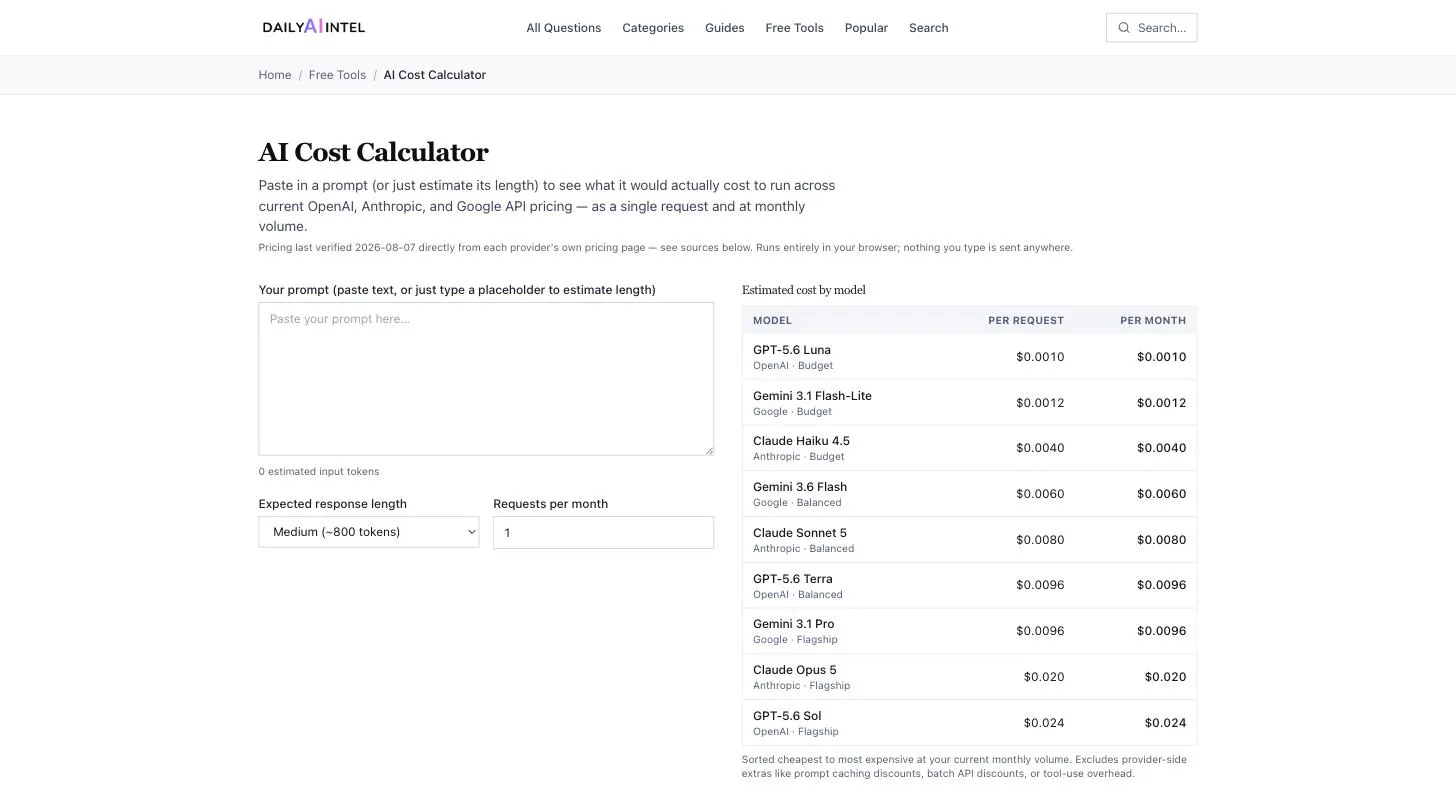This screenshot has width=1456, height=812.
Task: Grab the prompt text area's corner handle
Action: point(709,451)
